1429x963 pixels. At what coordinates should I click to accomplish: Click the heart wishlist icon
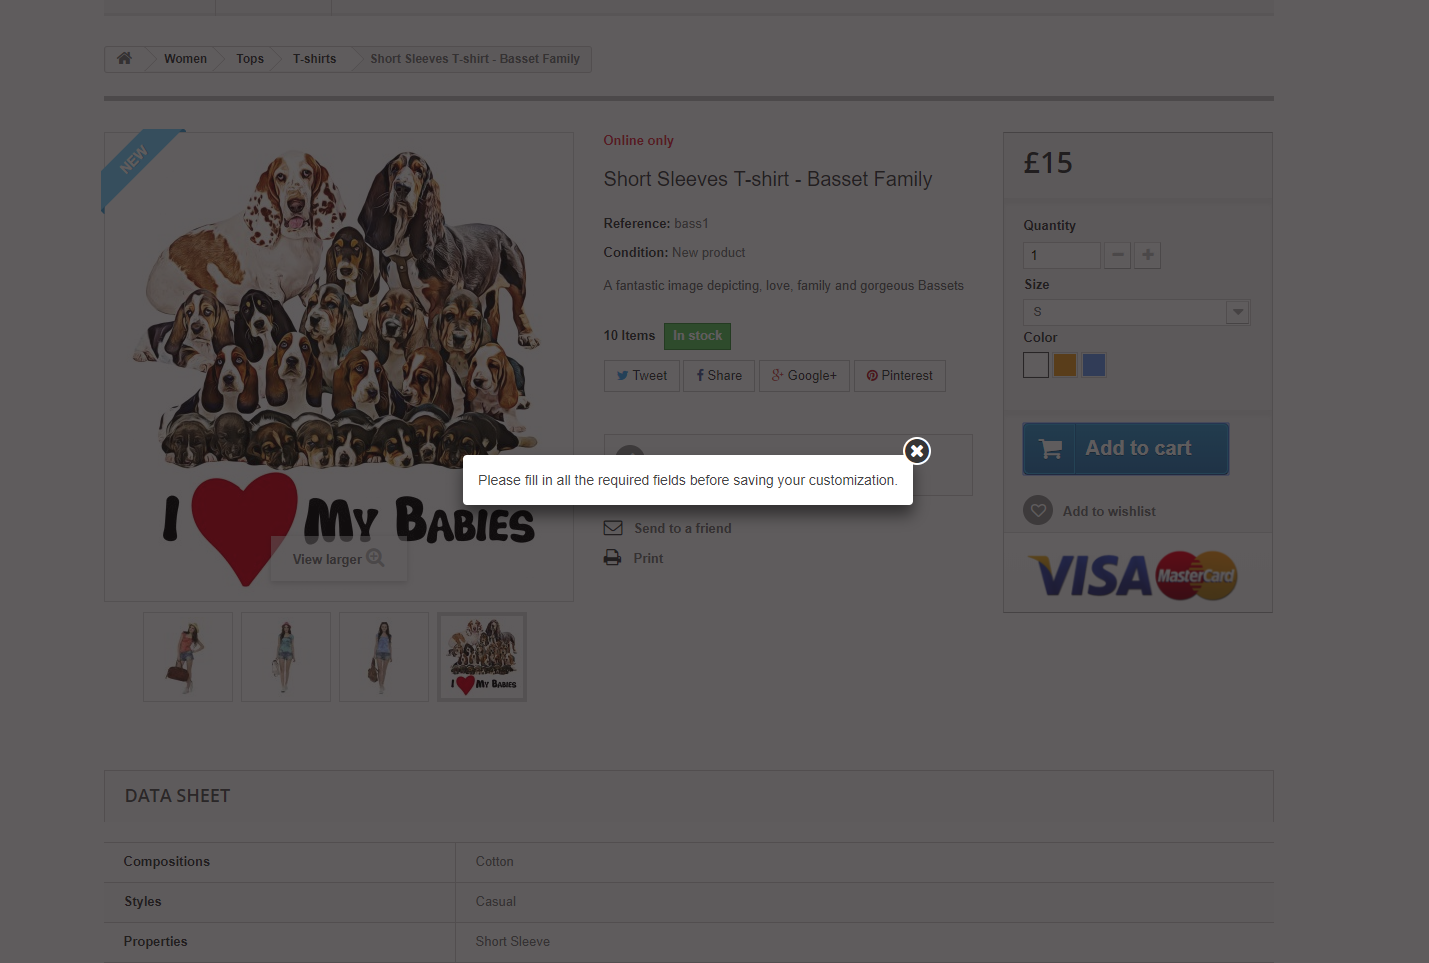pos(1038,511)
